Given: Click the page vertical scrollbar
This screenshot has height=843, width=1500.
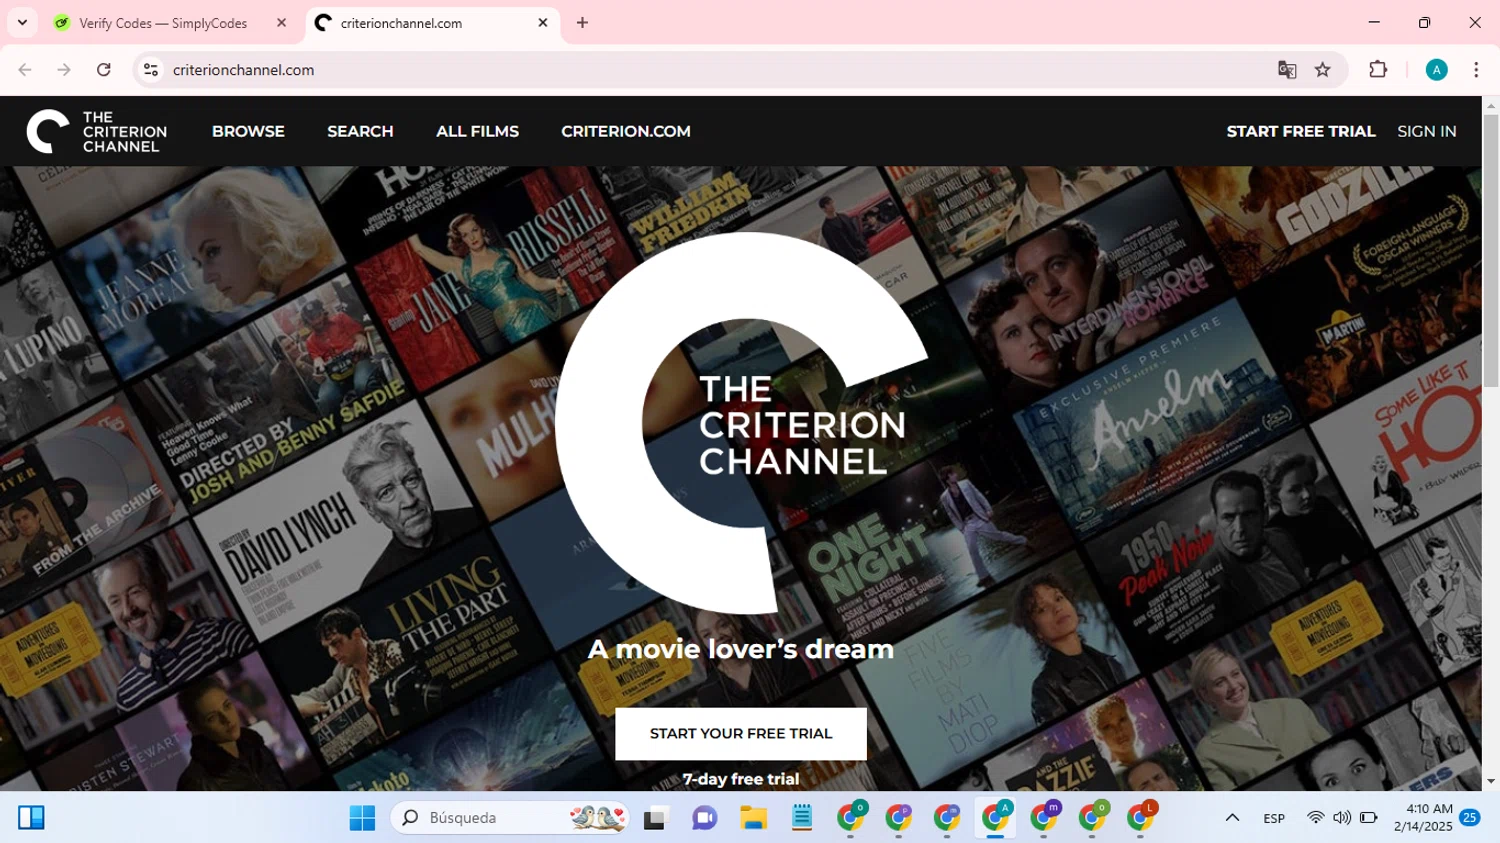Looking at the screenshot, I should (x=1491, y=250).
